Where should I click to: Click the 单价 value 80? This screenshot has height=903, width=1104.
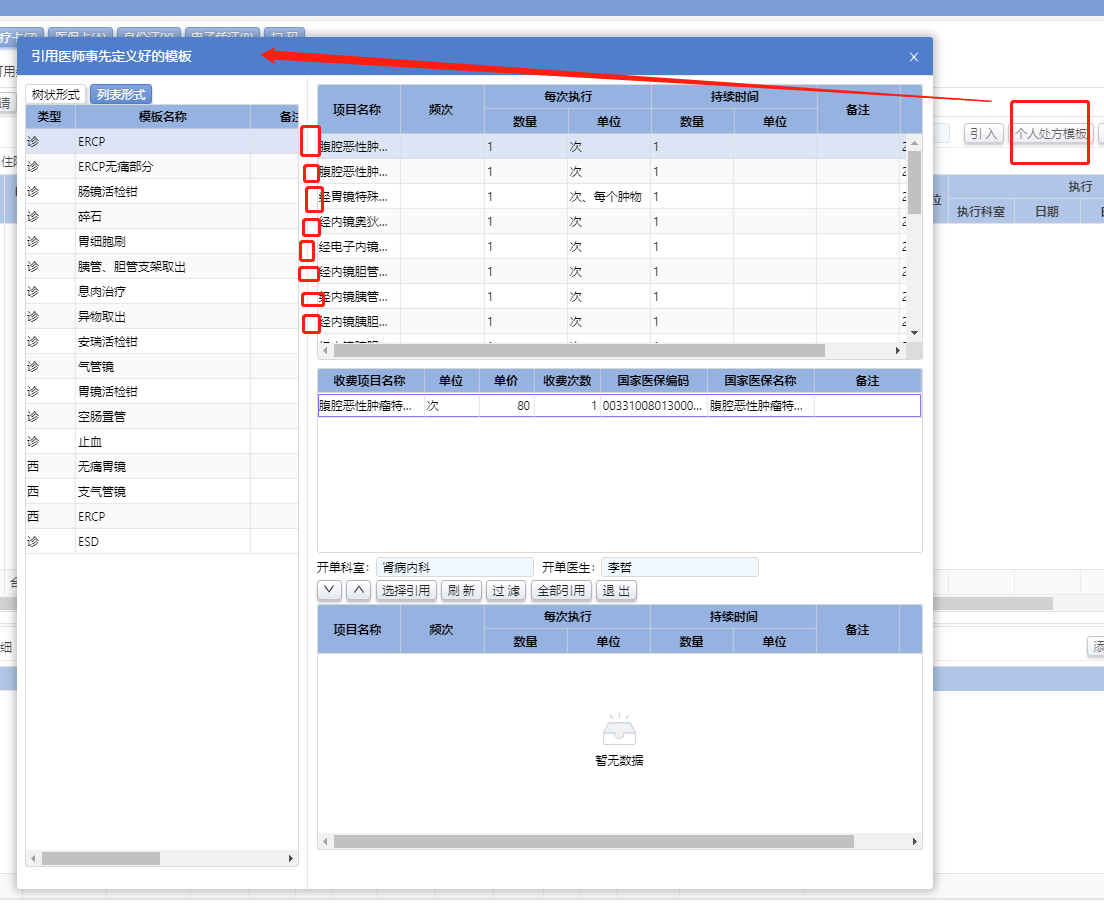(x=506, y=405)
